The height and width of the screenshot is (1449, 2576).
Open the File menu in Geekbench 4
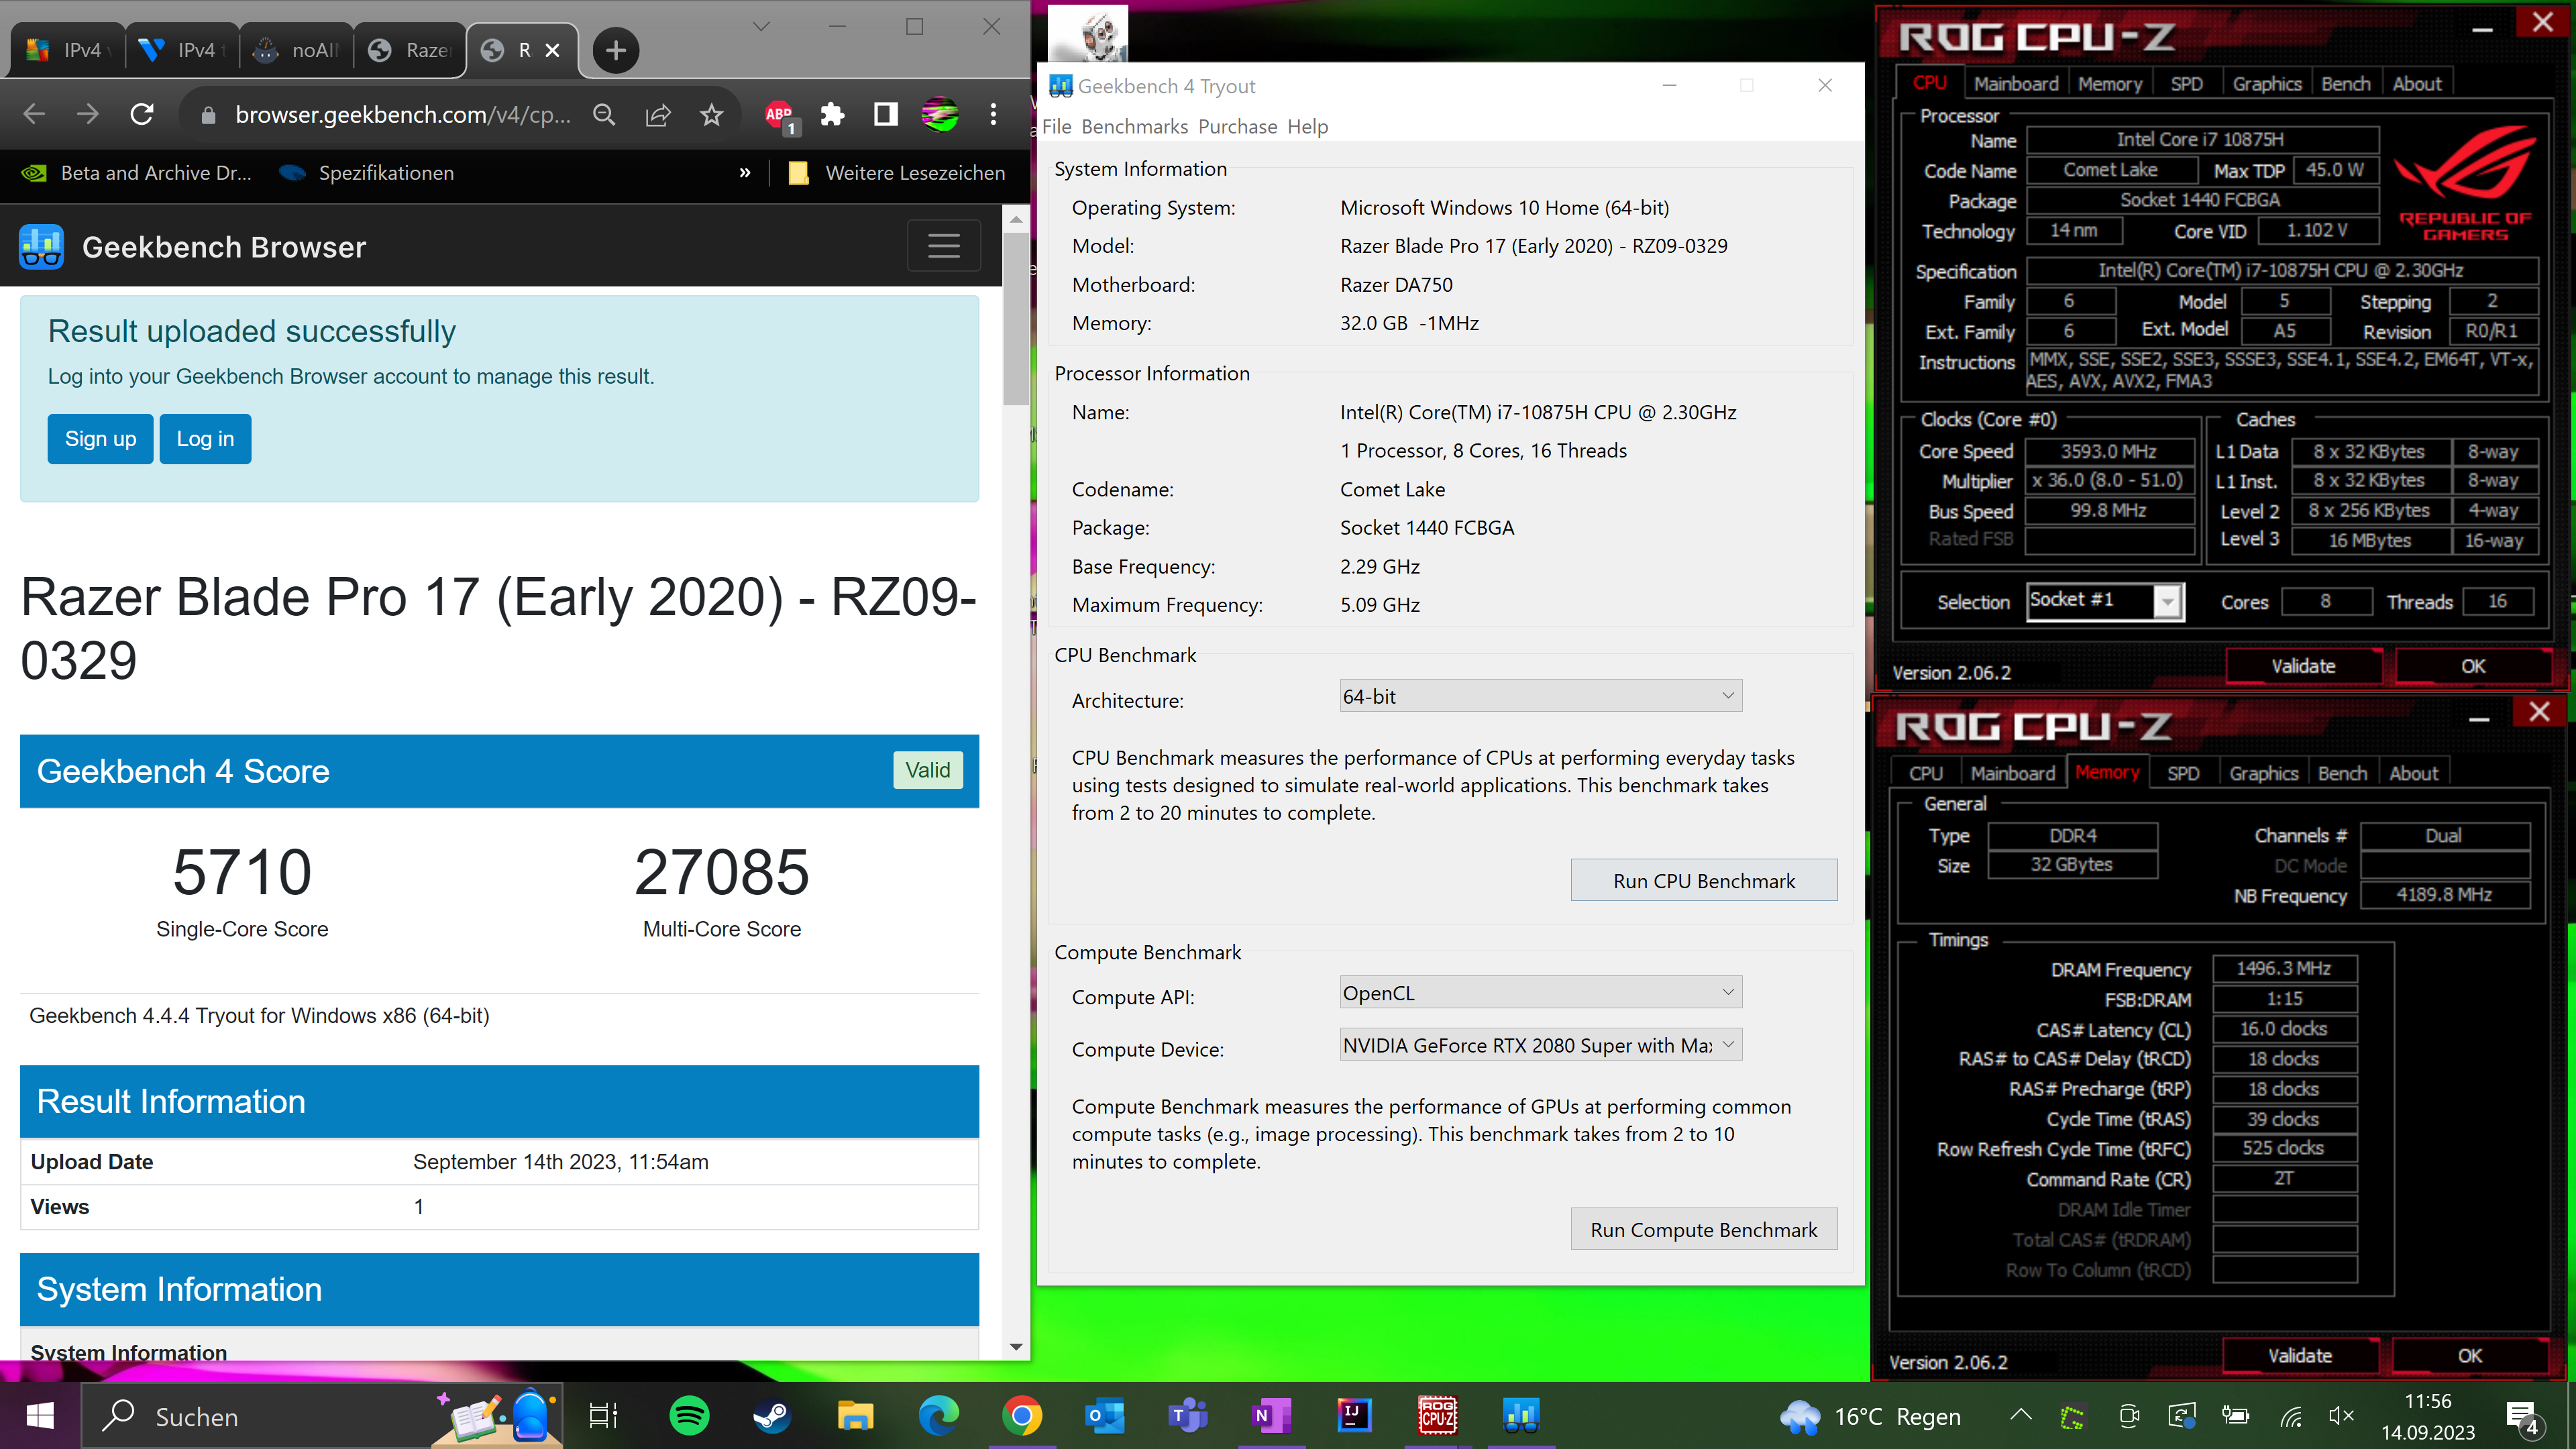[x=1056, y=127]
